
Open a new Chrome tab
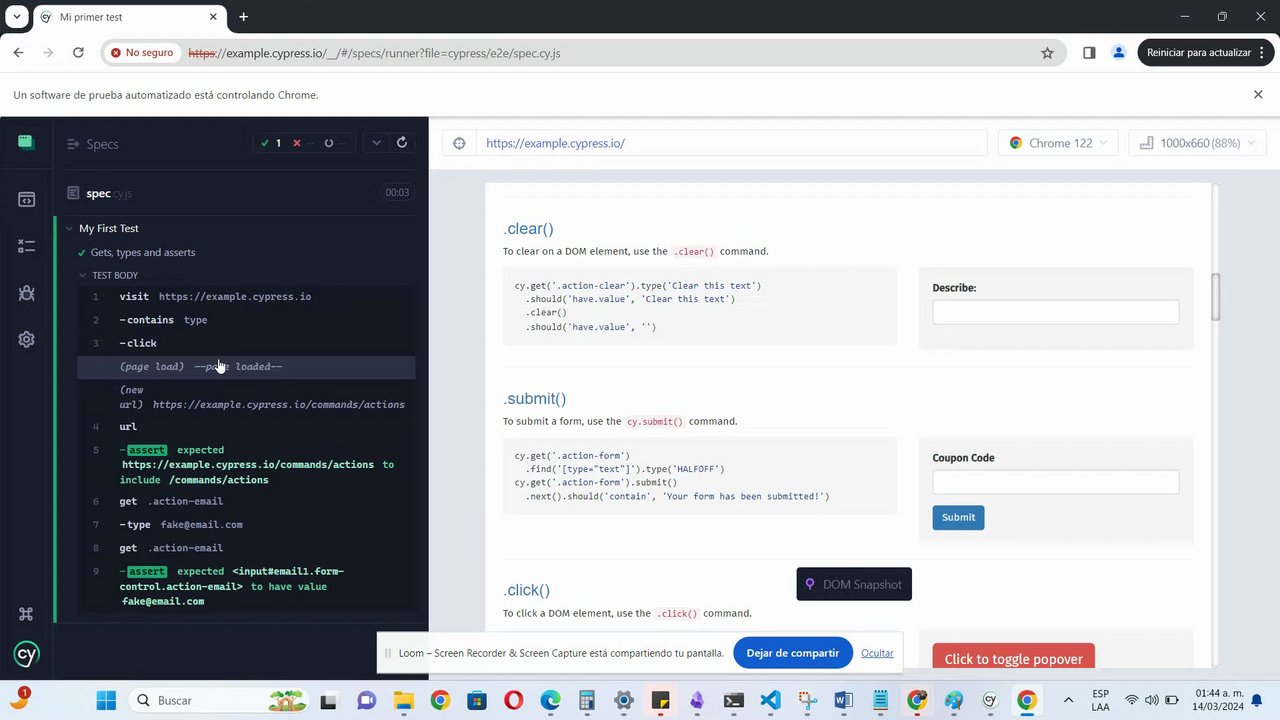243,17
